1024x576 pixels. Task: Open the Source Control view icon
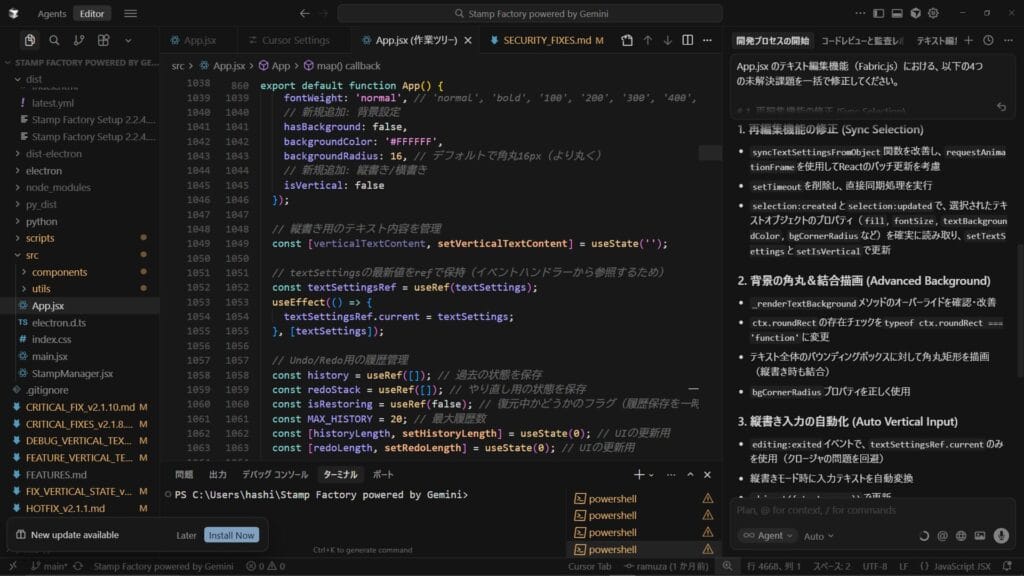click(x=79, y=41)
